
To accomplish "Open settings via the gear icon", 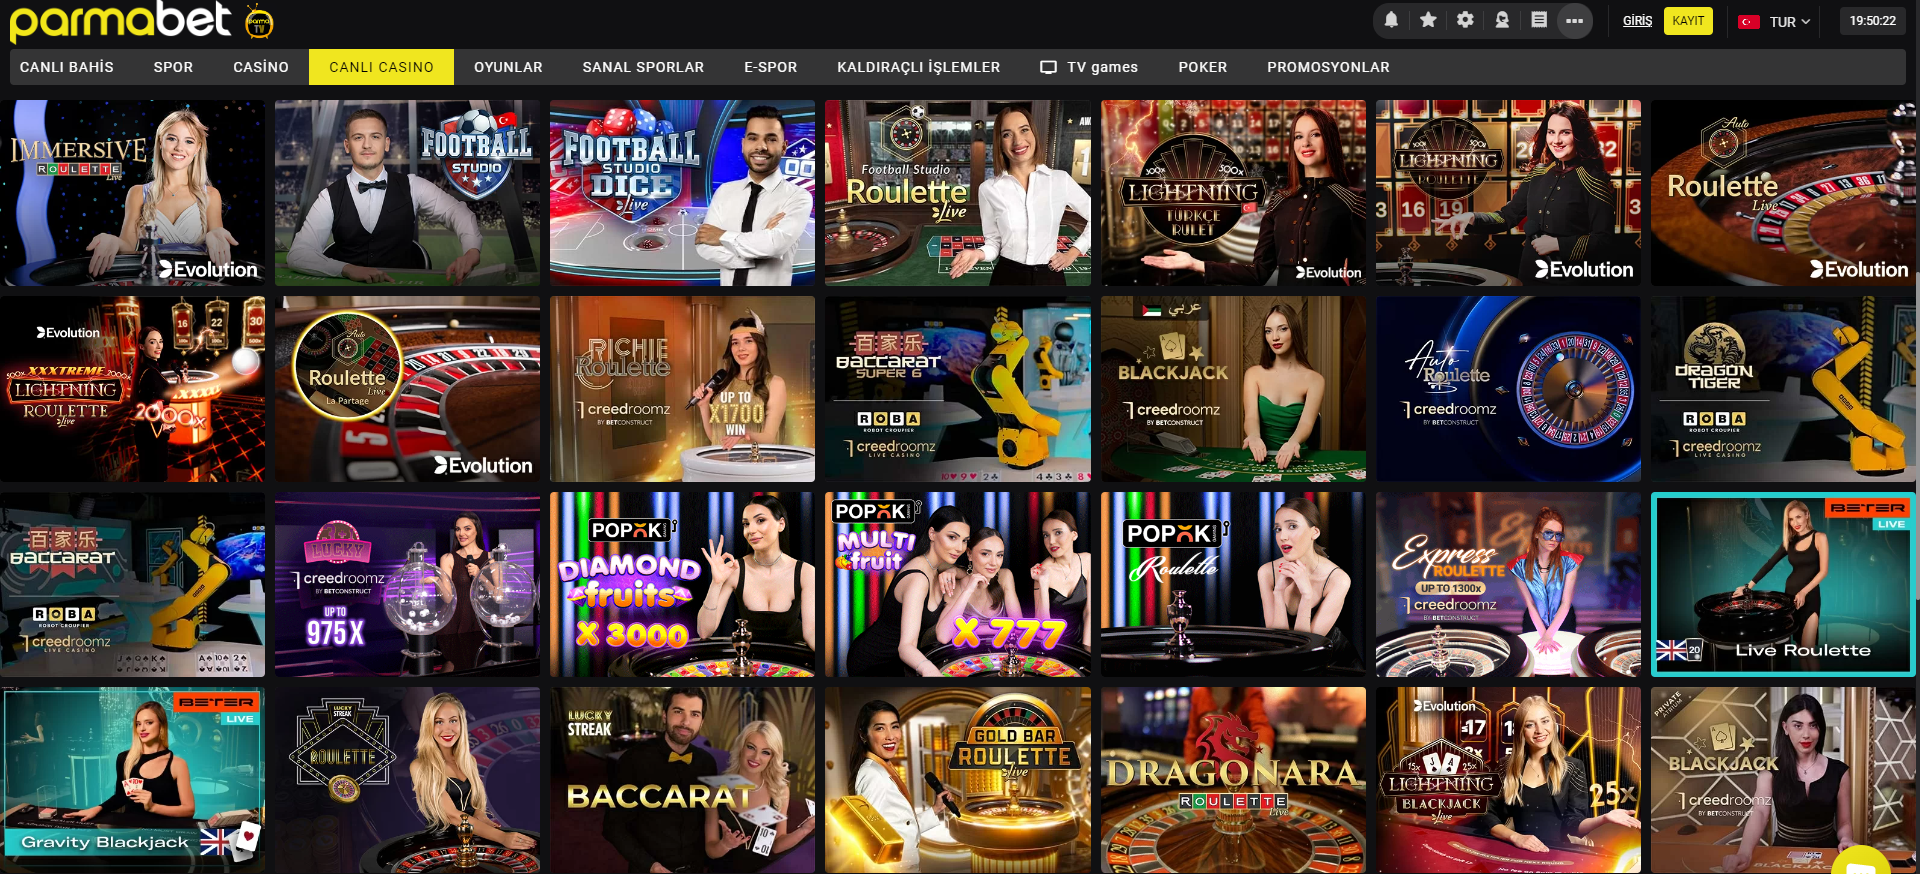I will click(1465, 20).
